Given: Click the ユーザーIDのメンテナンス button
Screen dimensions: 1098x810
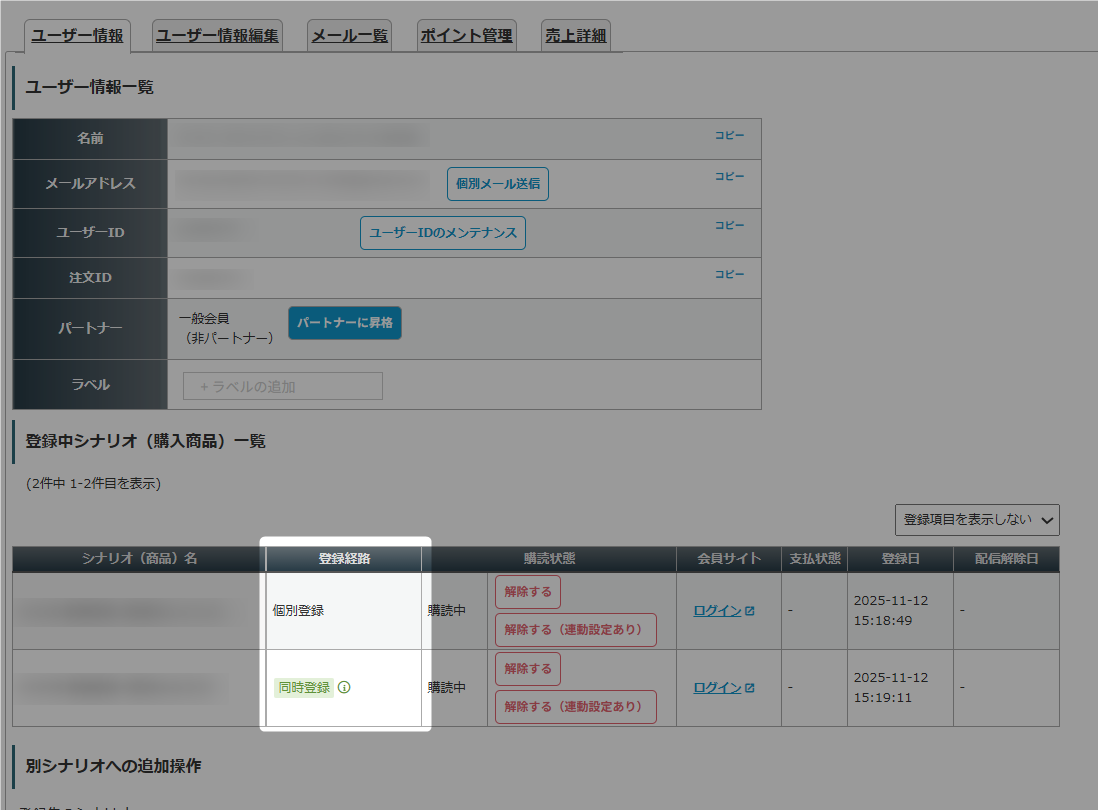Looking at the screenshot, I should (443, 232).
